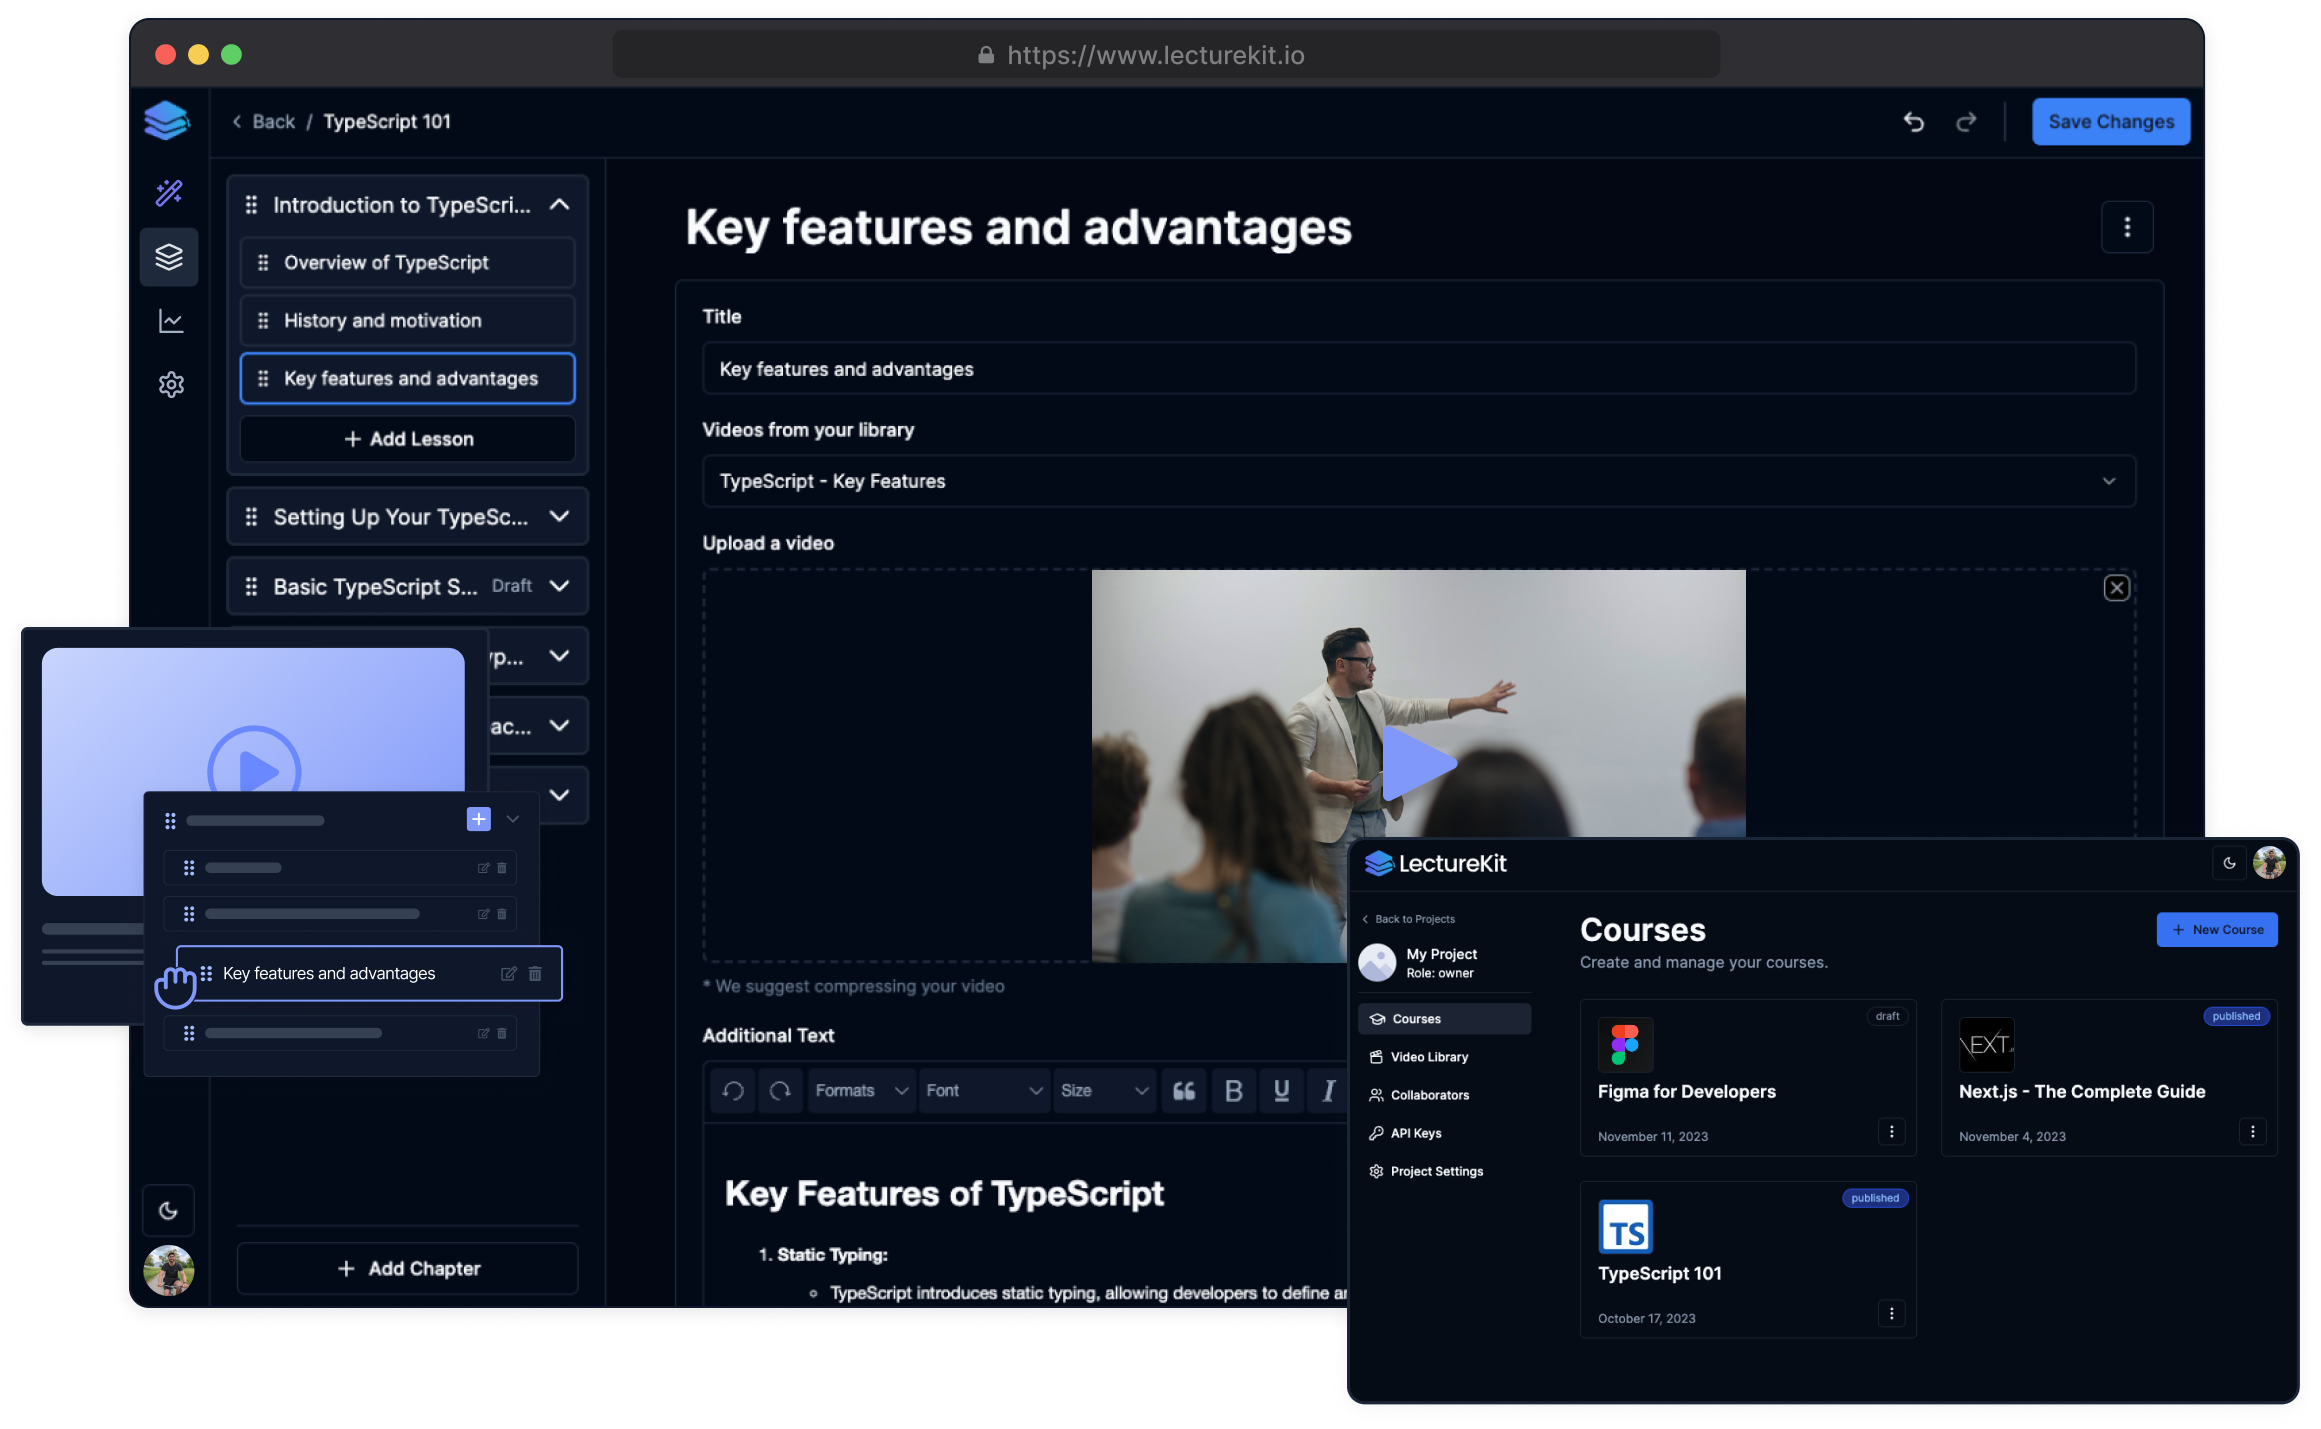
Task: Click the LectureKit layers/stack icon in sidebar
Action: tap(171, 255)
